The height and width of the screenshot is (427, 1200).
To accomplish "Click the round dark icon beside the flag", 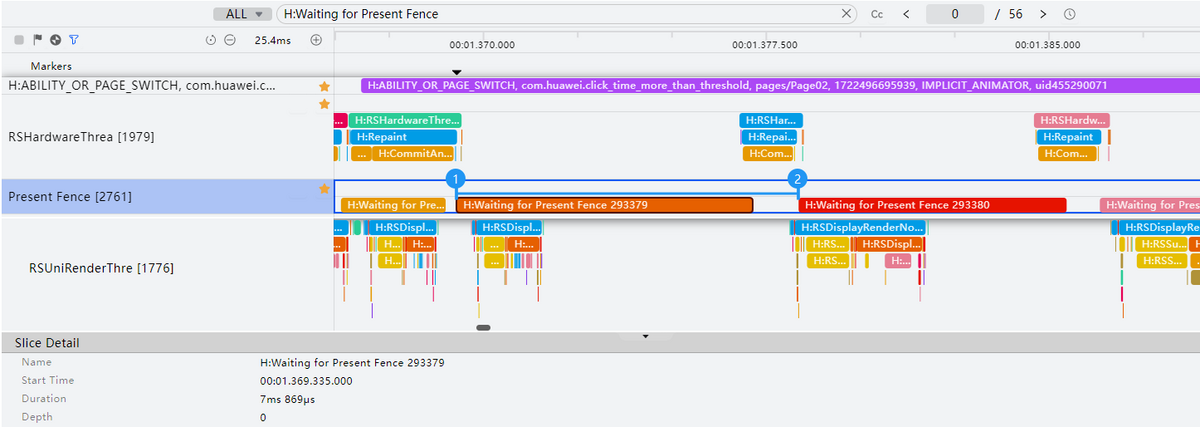I will pos(55,40).
